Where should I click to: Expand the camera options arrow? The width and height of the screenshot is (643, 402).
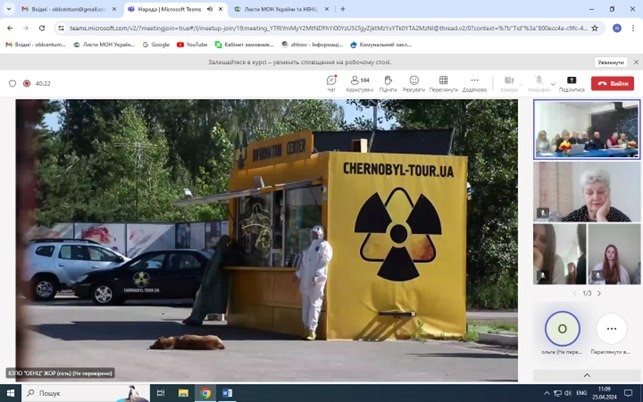pyautogui.click(x=522, y=84)
